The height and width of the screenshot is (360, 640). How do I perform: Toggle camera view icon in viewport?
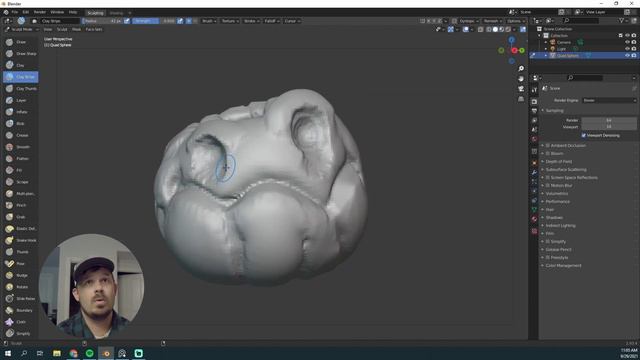click(x=521, y=89)
